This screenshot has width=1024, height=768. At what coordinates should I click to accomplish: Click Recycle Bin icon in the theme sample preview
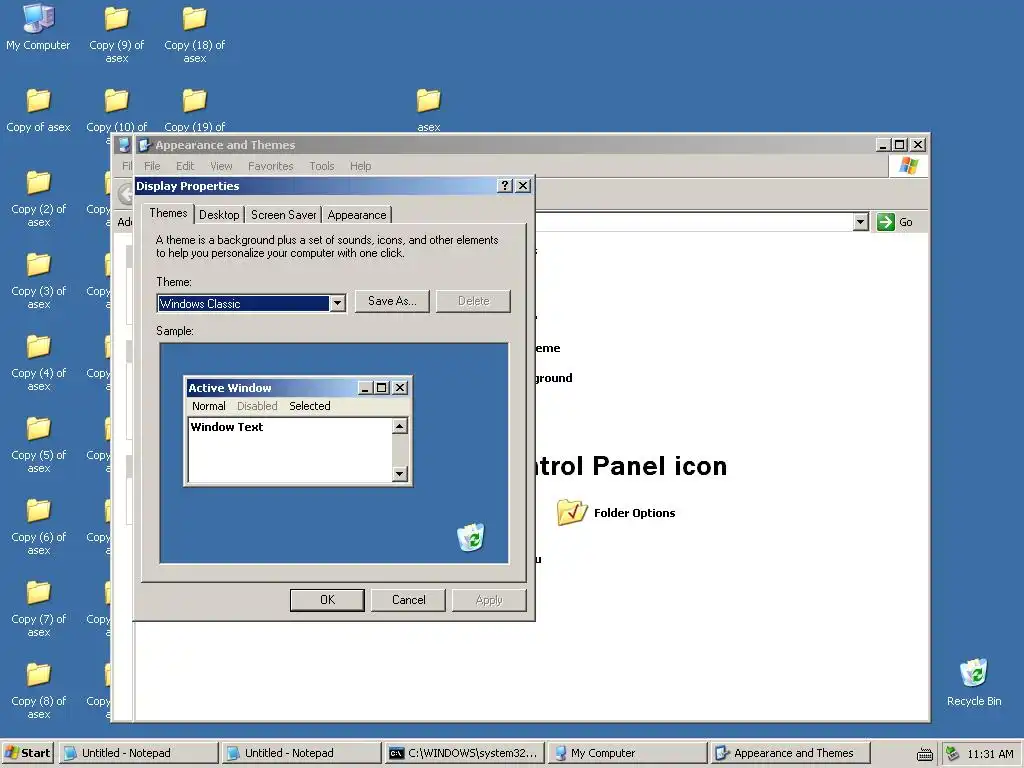(471, 537)
